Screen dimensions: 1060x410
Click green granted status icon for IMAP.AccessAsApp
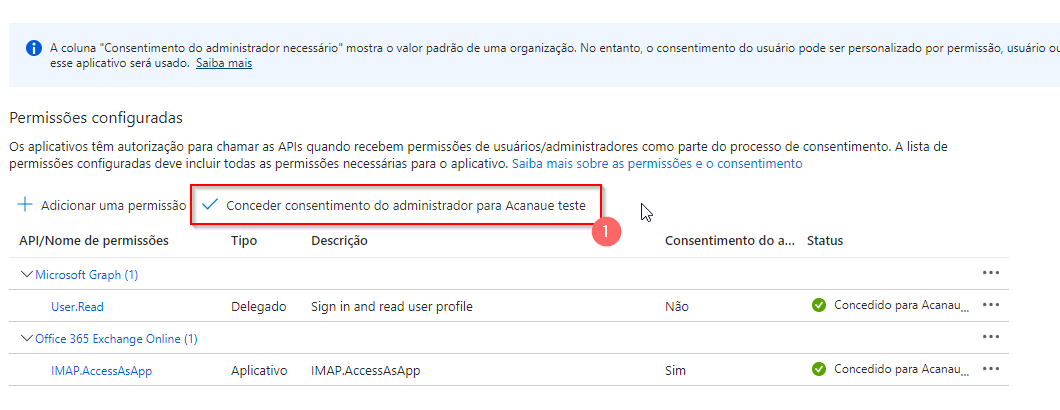819,369
